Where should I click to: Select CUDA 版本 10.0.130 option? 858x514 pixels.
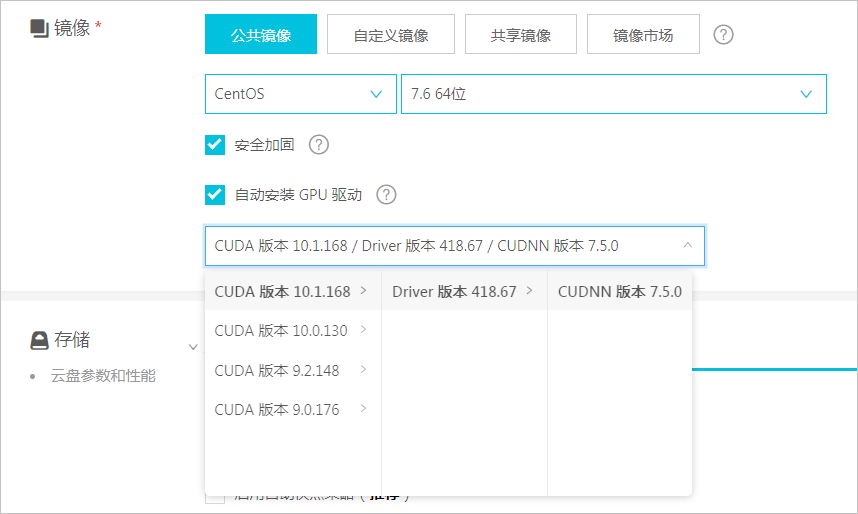293,331
